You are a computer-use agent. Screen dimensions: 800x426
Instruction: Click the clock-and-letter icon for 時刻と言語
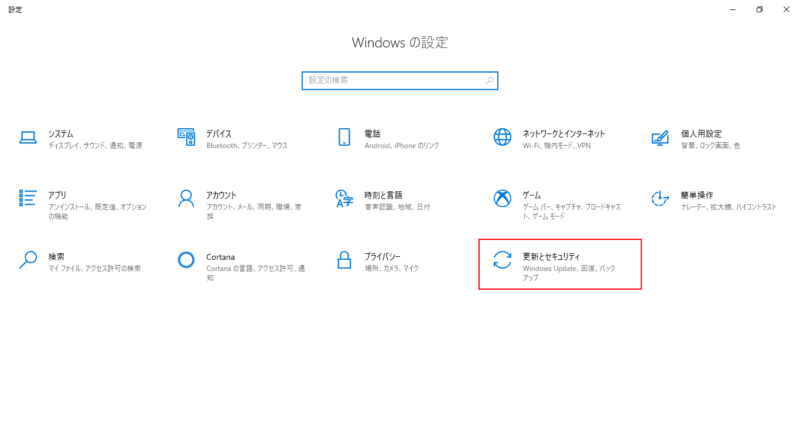pyautogui.click(x=344, y=198)
